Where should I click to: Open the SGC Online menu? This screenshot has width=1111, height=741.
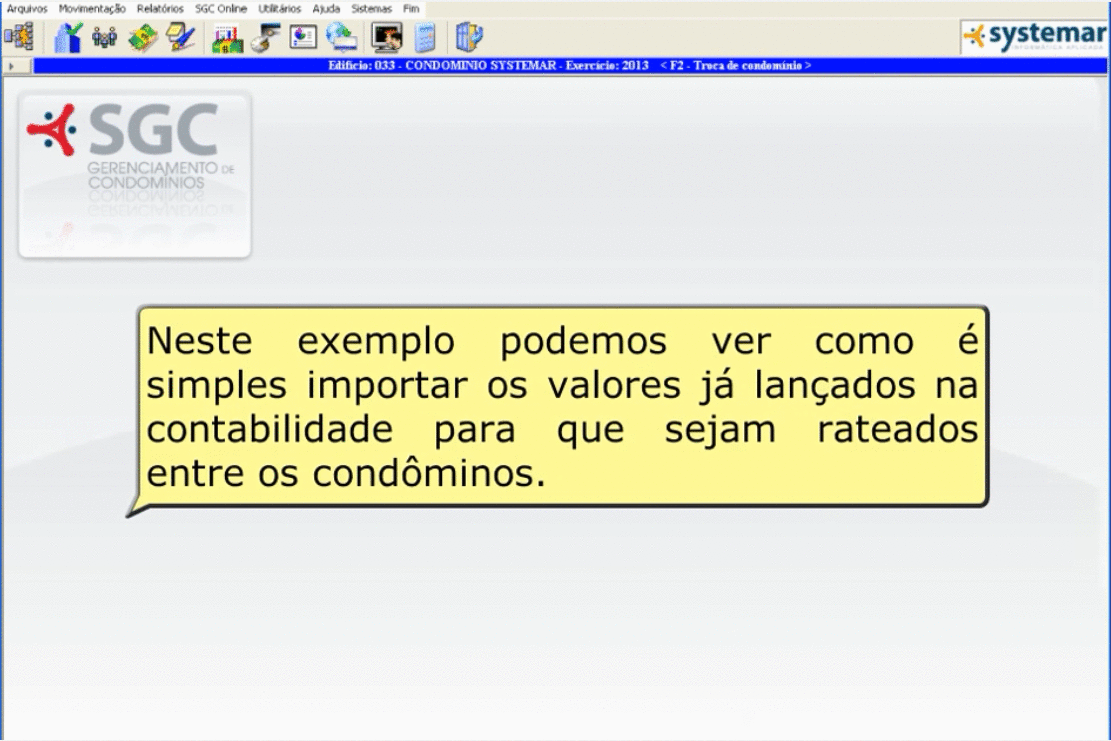click(220, 7)
